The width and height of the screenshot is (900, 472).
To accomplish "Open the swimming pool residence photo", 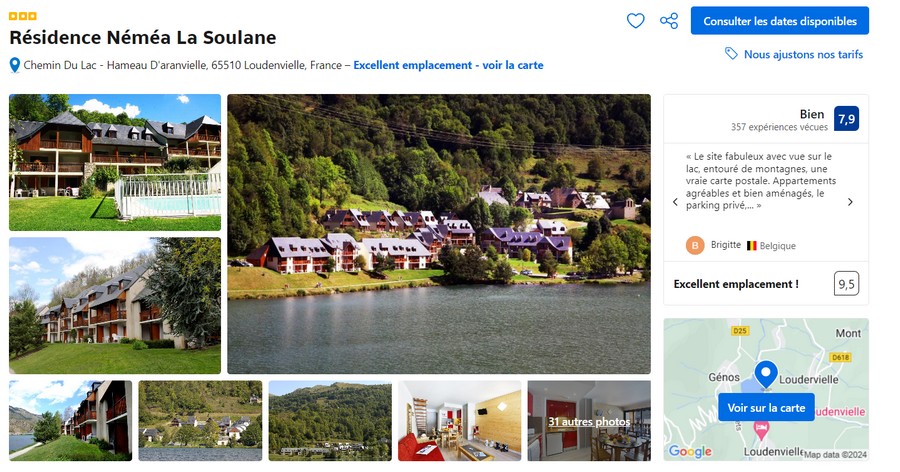I will pyautogui.click(x=115, y=162).
